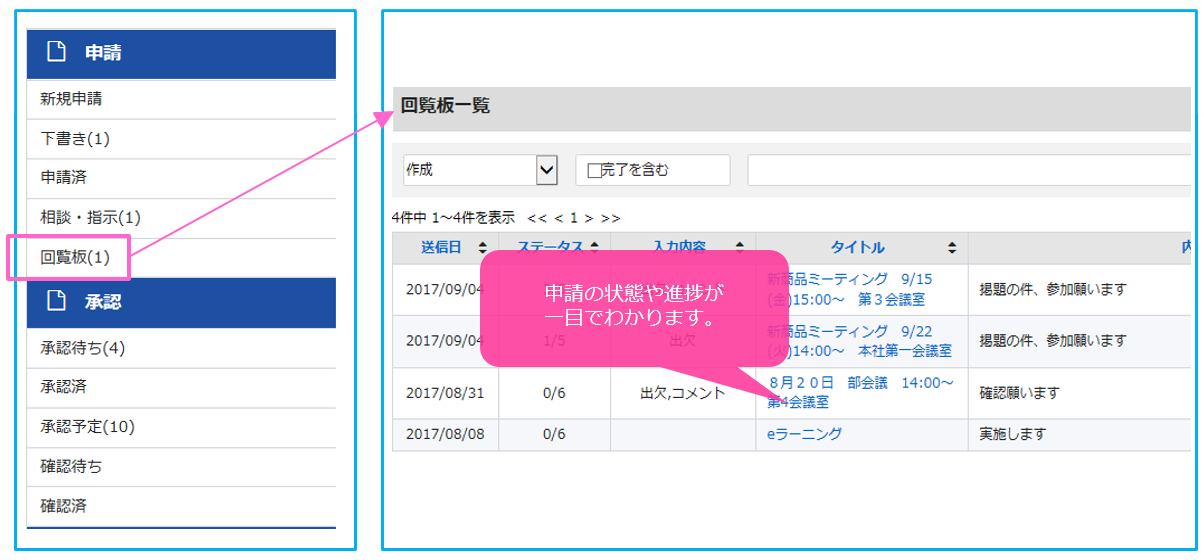Open 相談・指示(1) menu entry

[x=181, y=218]
